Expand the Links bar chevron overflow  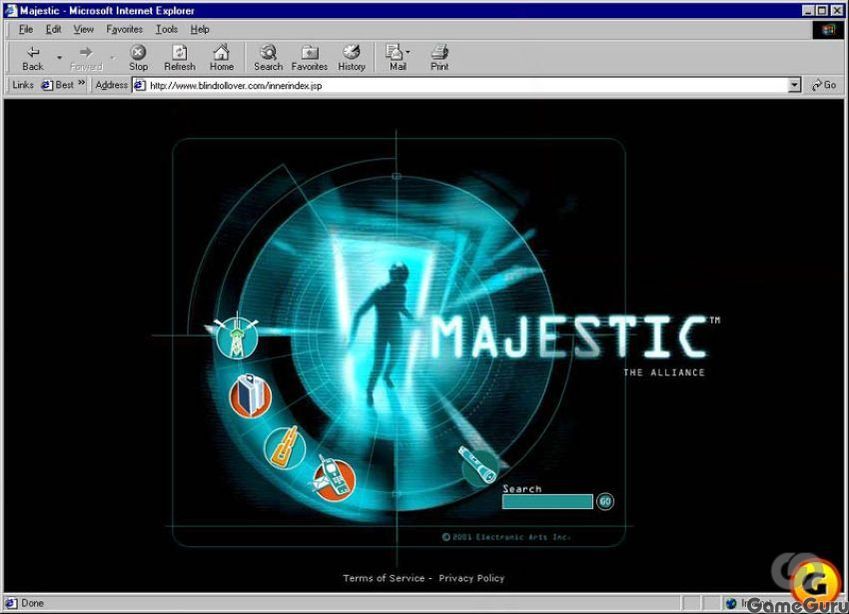[x=82, y=83]
